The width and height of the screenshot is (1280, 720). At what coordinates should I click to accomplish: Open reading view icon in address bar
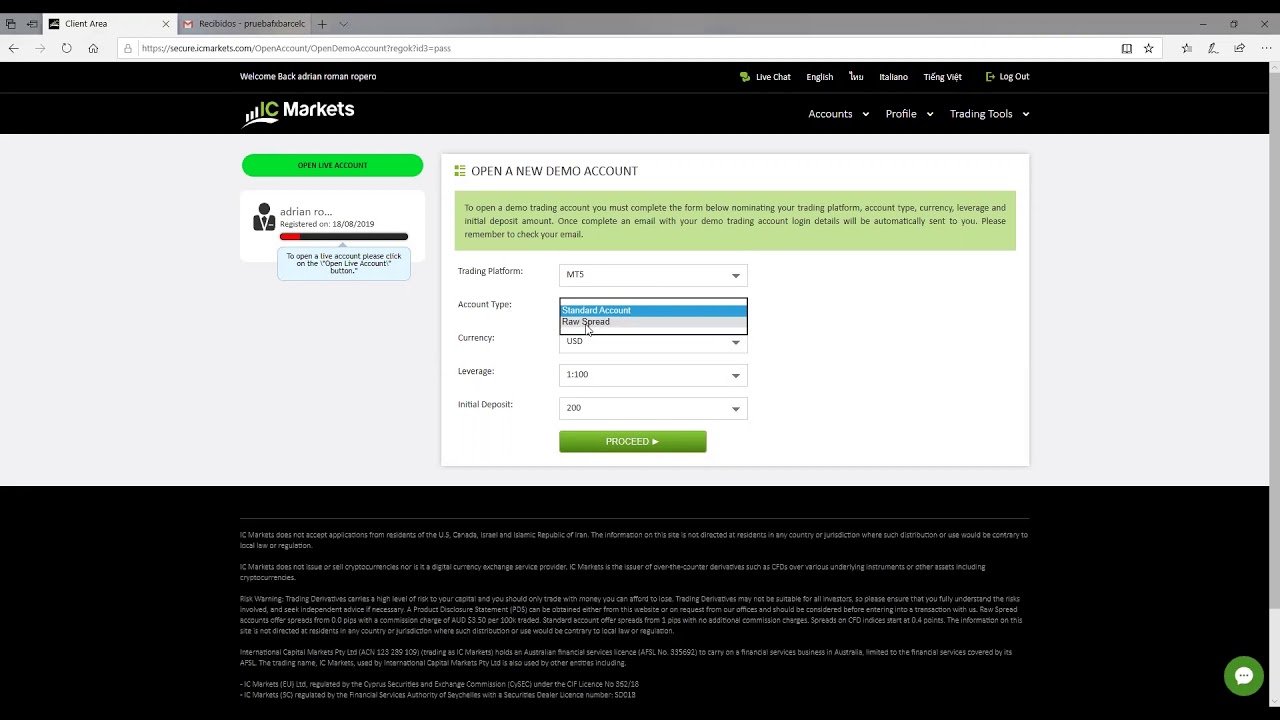pyautogui.click(x=1126, y=48)
